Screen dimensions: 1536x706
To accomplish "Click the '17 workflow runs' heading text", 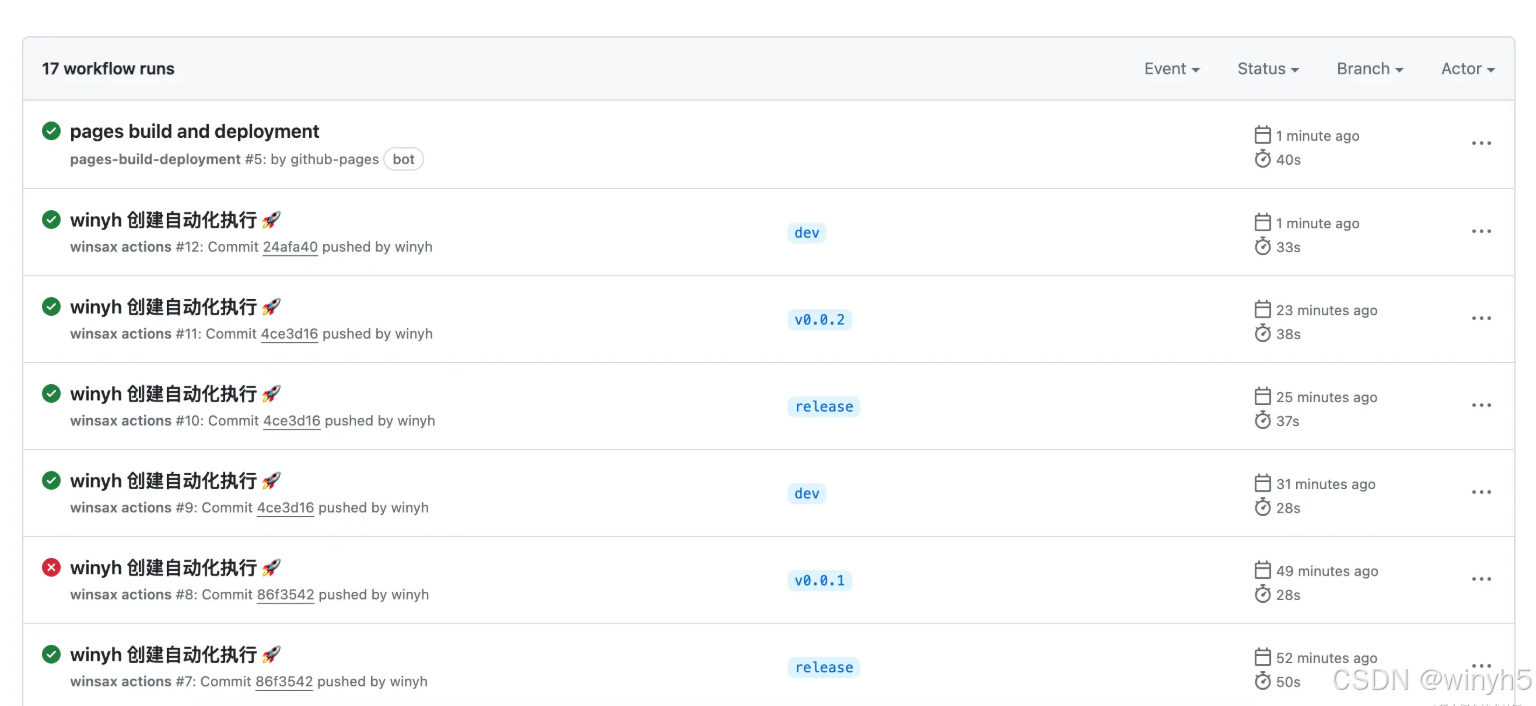I will pyautogui.click(x=108, y=69).
